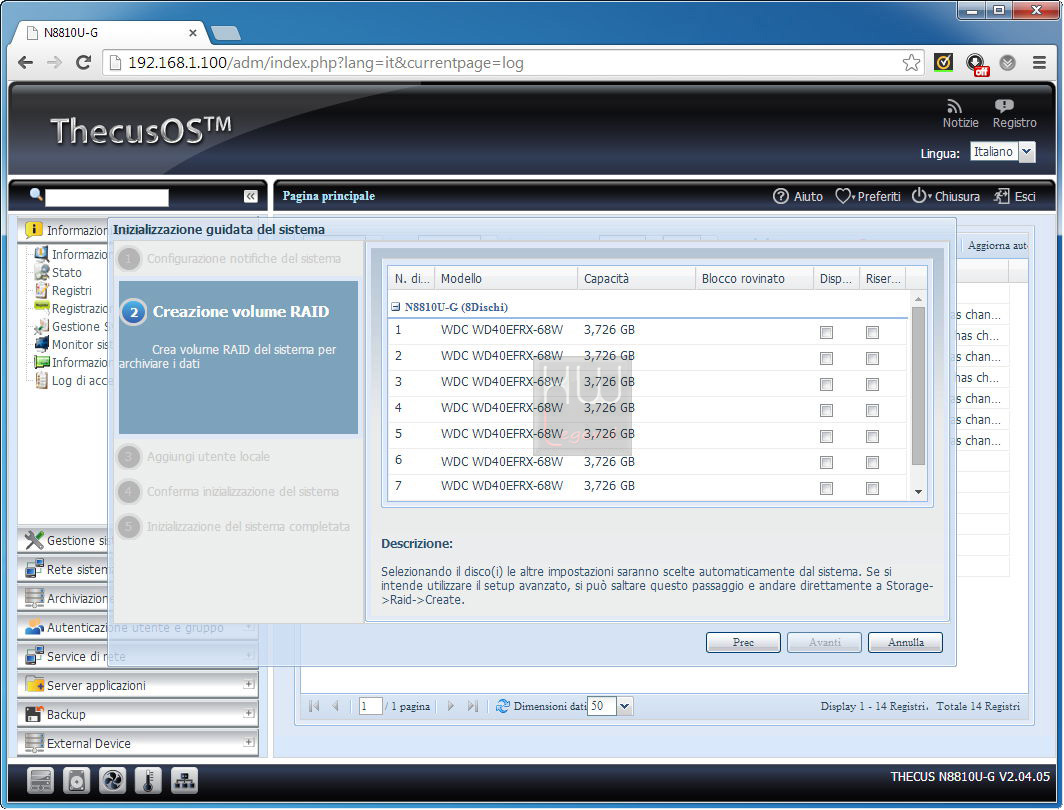Click the page number input field
This screenshot has height=810, width=1064.
(x=370, y=706)
